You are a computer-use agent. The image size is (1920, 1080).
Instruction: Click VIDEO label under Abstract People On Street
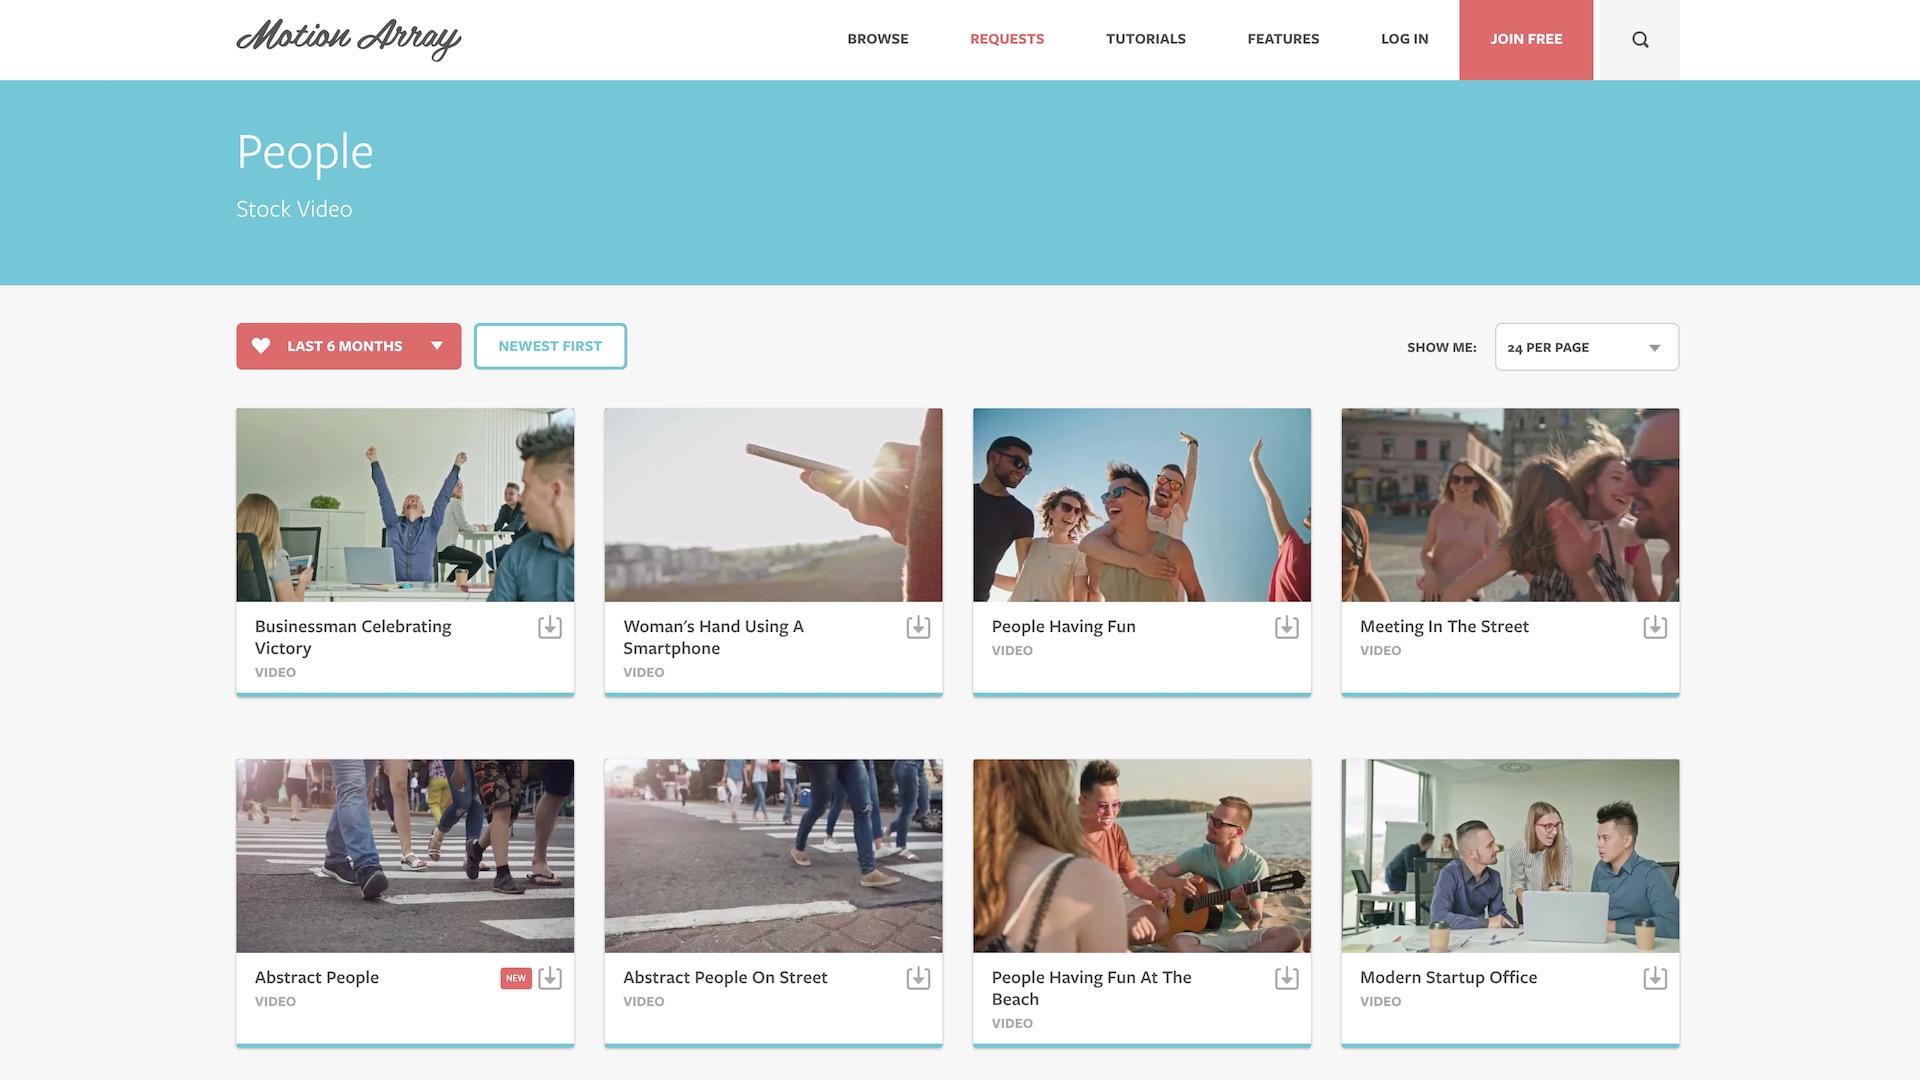643,1001
